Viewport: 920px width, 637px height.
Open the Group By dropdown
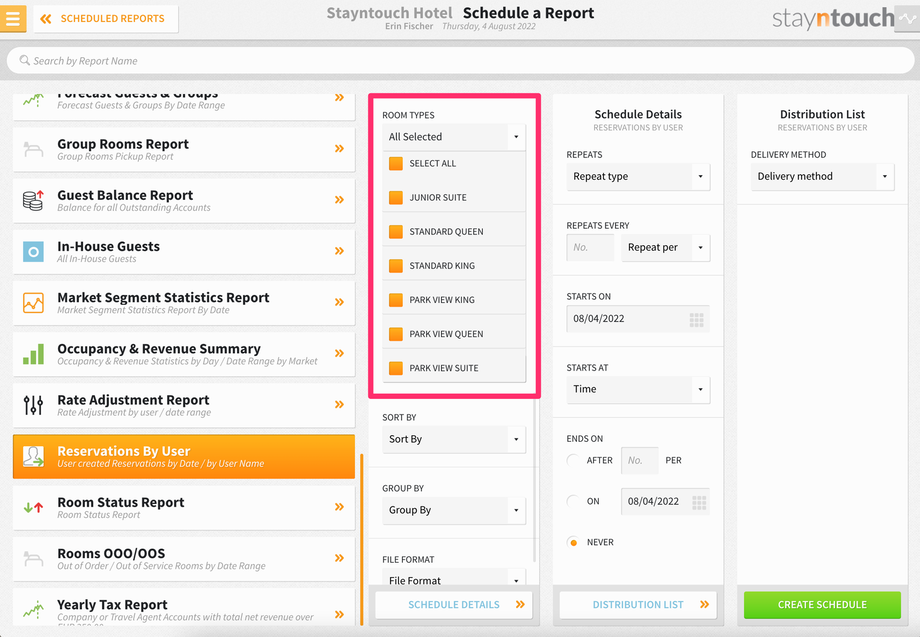(454, 510)
